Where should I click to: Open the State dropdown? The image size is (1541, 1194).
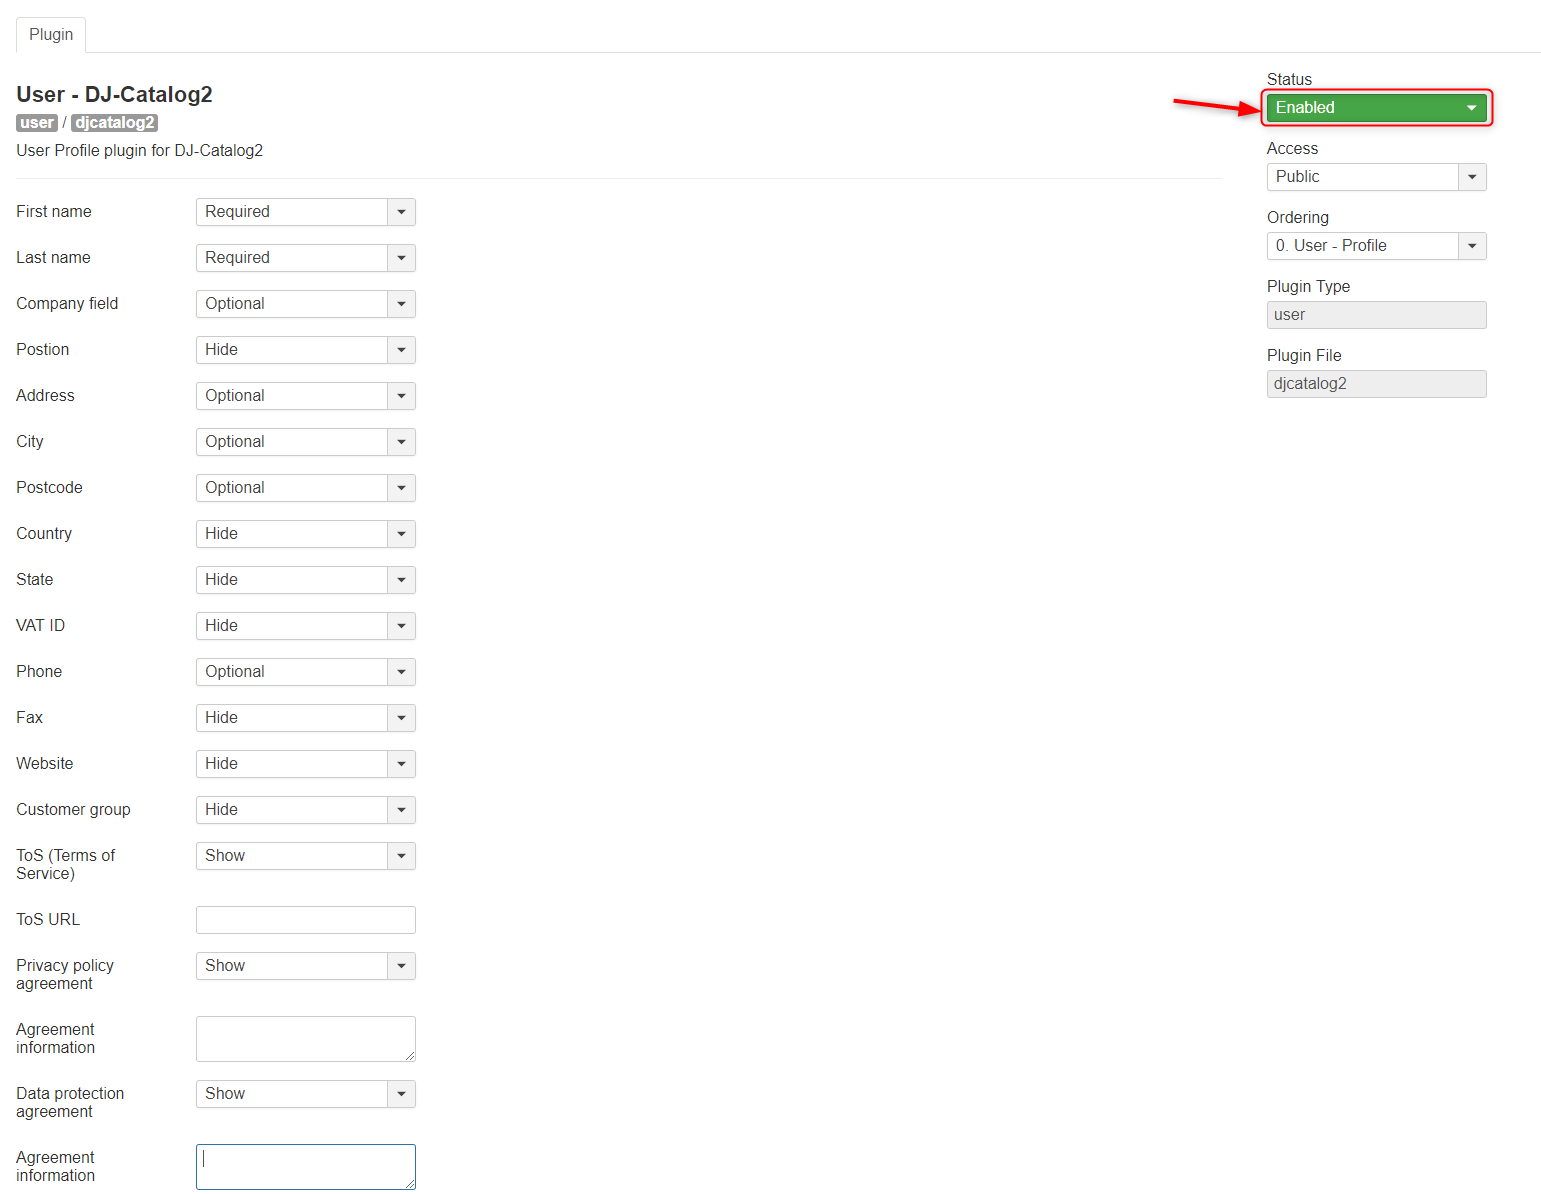[x=306, y=580]
